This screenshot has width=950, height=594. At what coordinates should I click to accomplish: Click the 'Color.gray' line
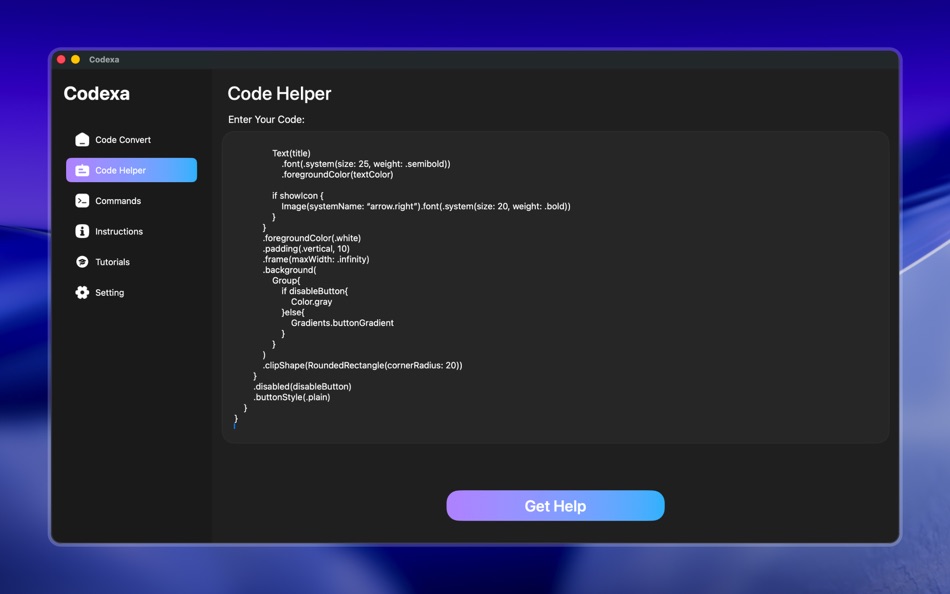311,302
